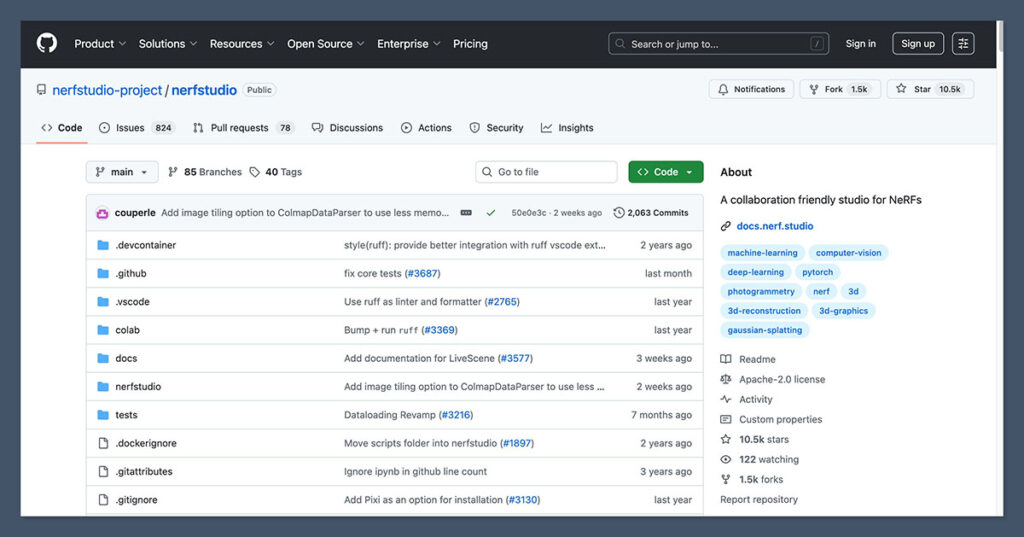Click the photogrammetry topic tag
This screenshot has width=1024, height=537.
(x=761, y=291)
